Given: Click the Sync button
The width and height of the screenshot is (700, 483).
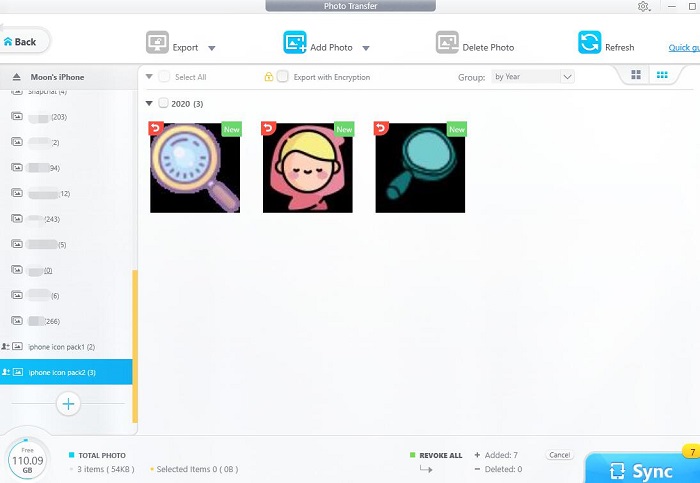Looking at the screenshot, I should point(642,470).
